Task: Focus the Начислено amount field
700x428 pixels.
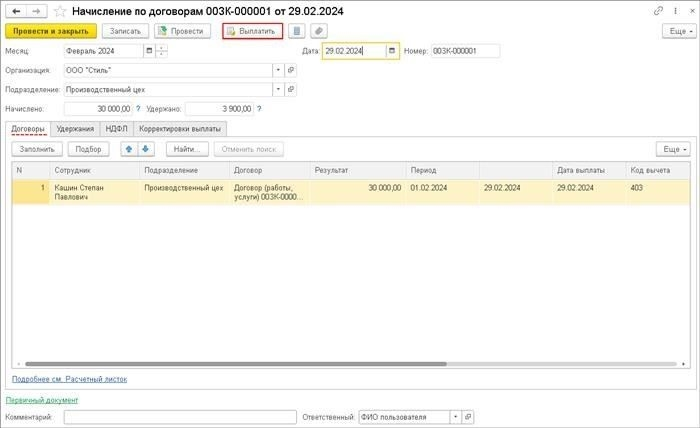Action: pyautogui.click(x=98, y=108)
